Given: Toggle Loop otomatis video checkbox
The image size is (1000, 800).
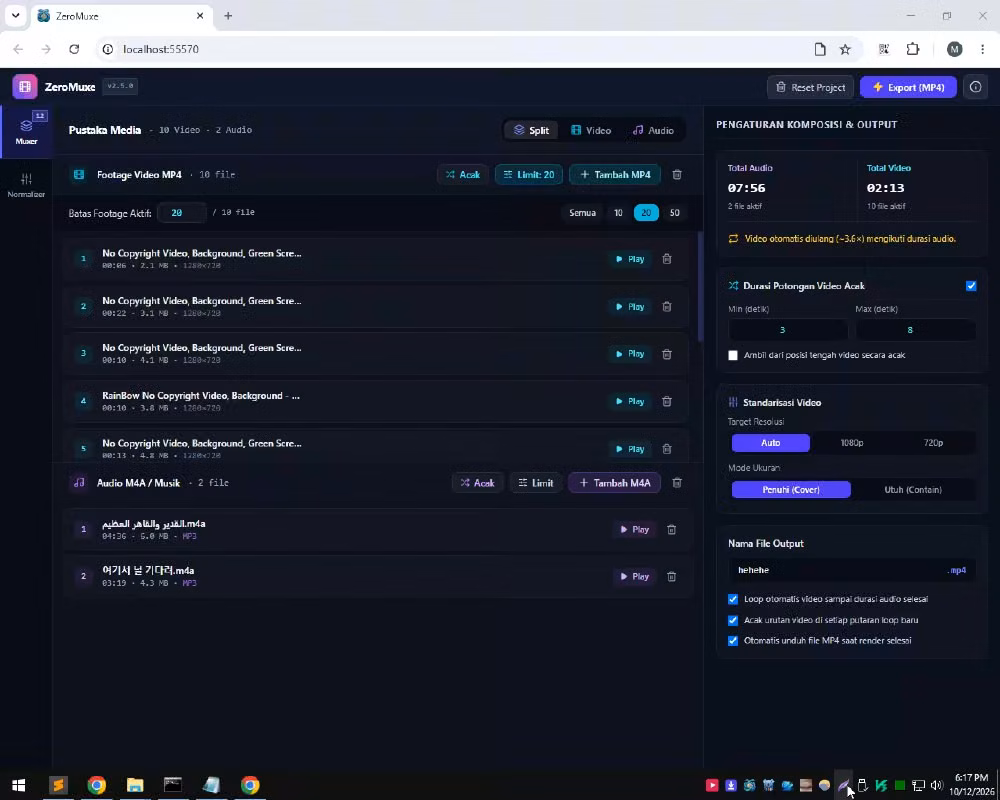Looking at the screenshot, I should pyautogui.click(x=733, y=599).
